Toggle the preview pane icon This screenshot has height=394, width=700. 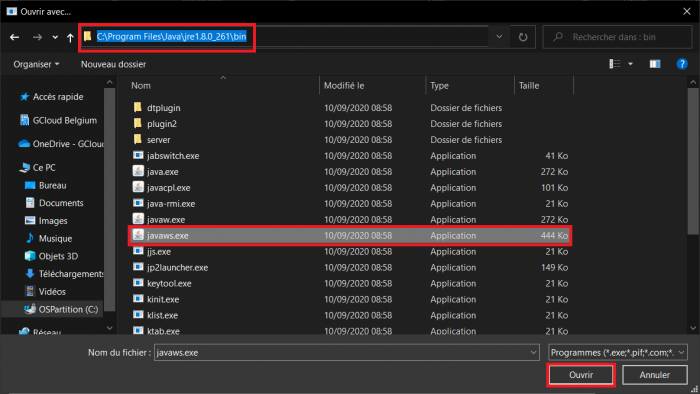pyautogui.click(x=654, y=64)
